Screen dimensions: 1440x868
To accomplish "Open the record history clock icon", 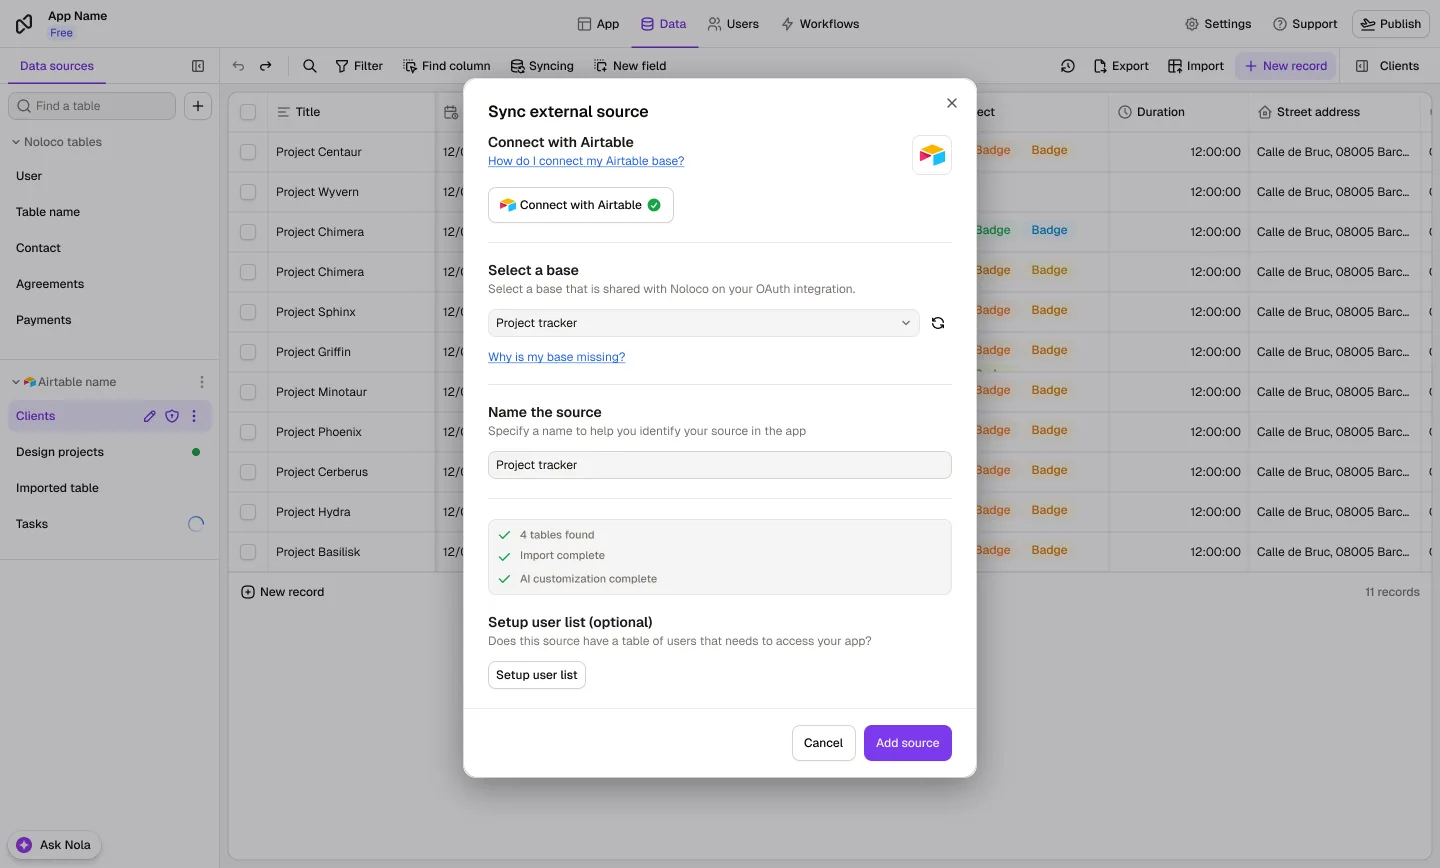I will tap(1068, 66).
